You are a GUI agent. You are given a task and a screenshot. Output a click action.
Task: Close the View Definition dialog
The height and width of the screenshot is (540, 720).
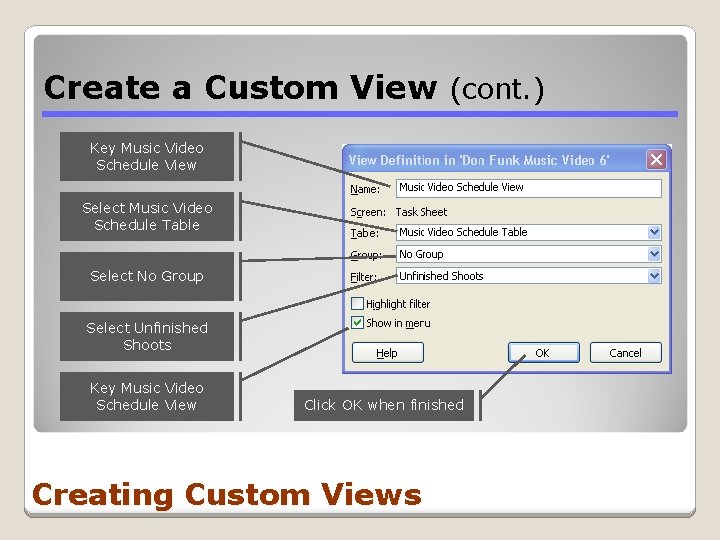pyautogui.click(x=656, y=160)
